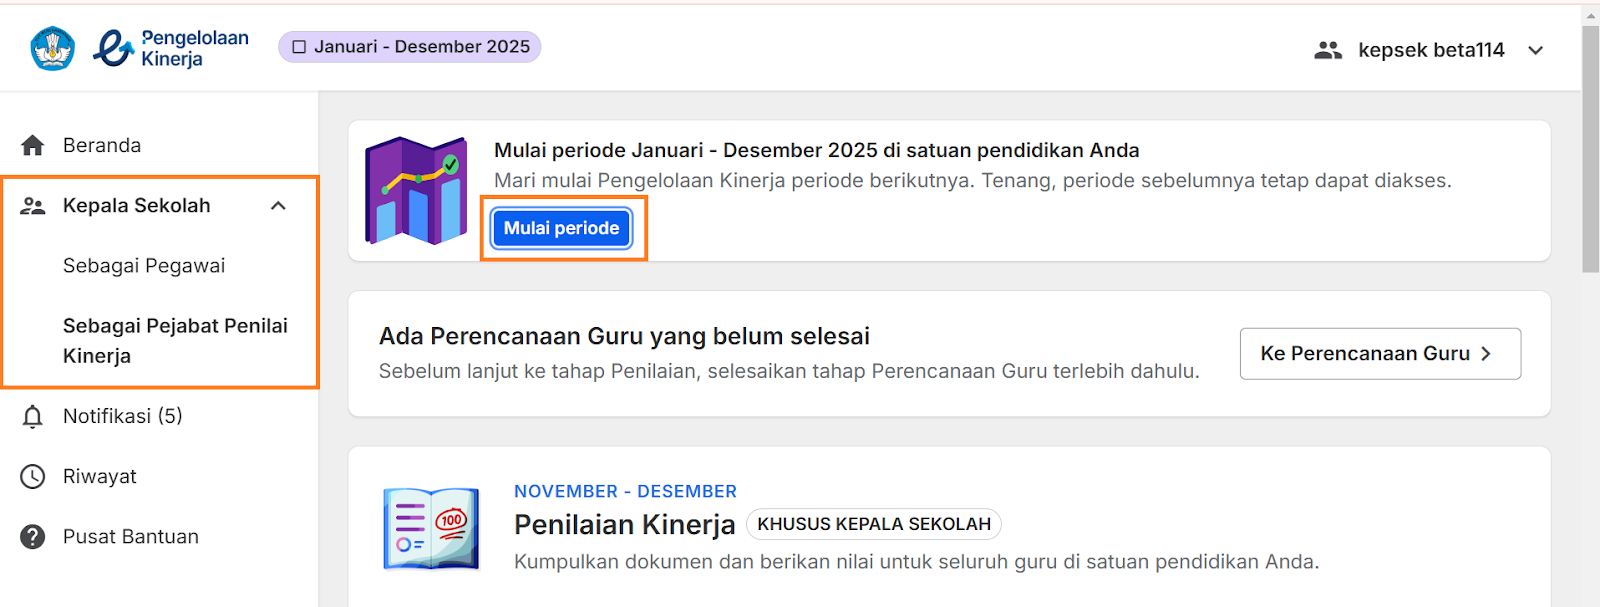Viewport: 1600px width, 607px height.
Task: Click the Mulai periode button
Action: coord(561,228)
